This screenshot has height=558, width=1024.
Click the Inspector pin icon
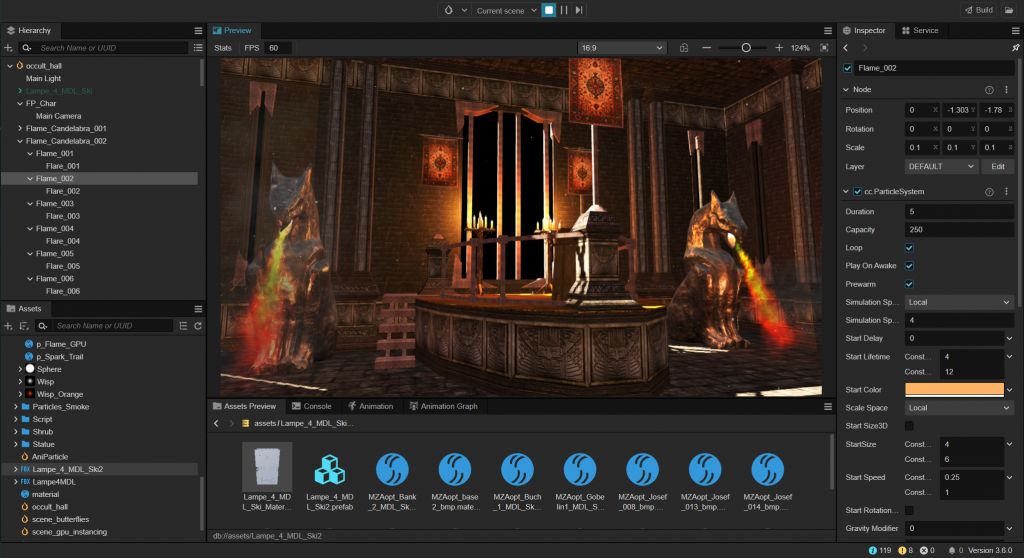point(1015,48)
